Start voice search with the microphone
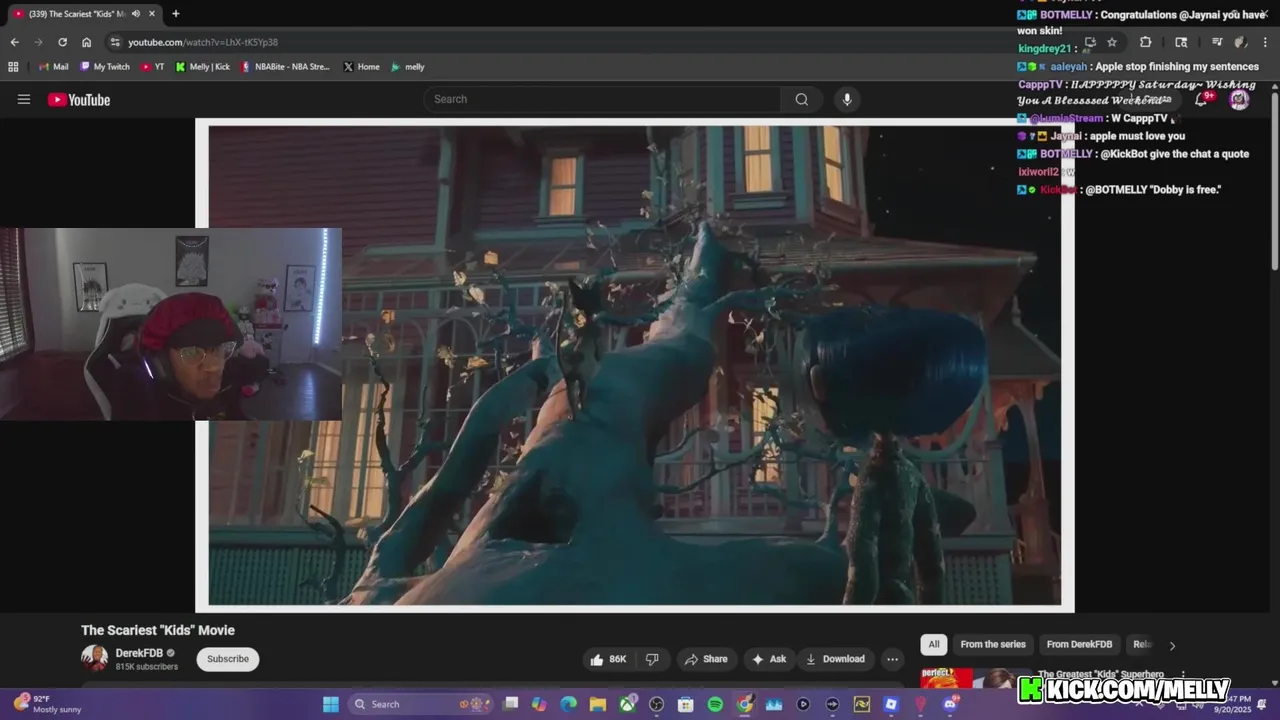This screenshot has height=720, width=1280. coord(847,99)
